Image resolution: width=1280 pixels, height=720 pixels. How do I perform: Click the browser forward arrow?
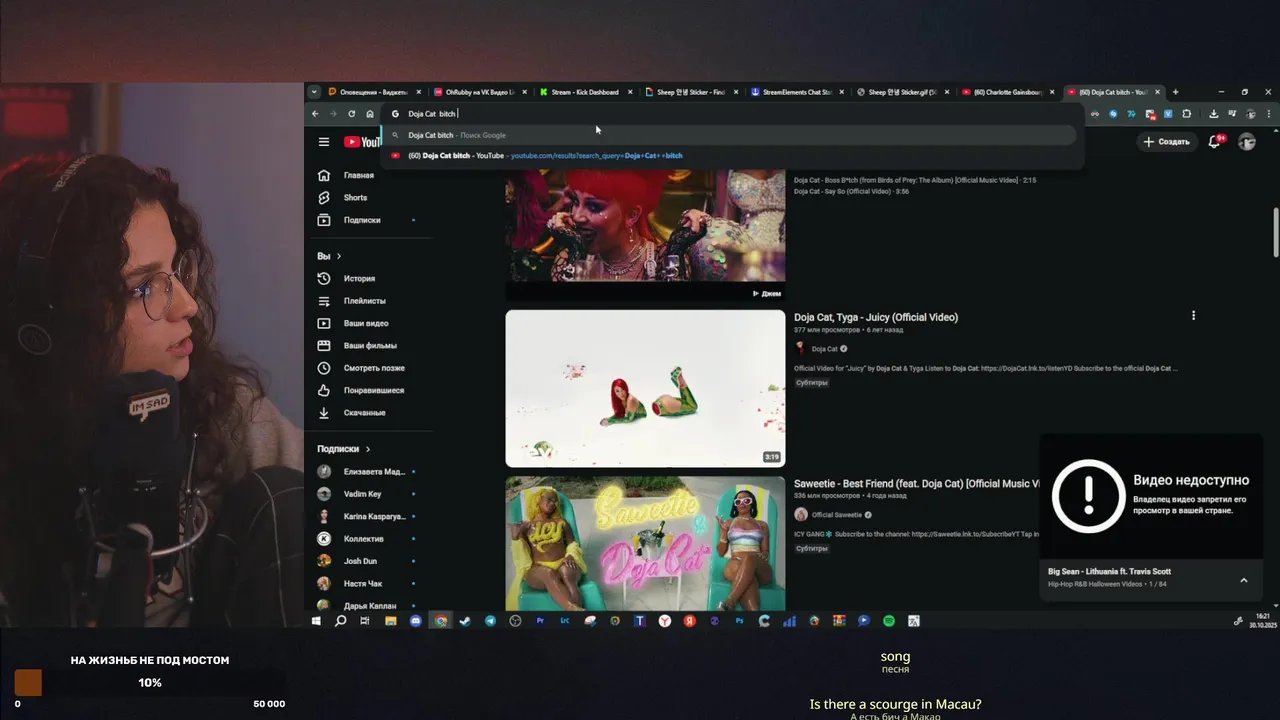coord(333,114)
